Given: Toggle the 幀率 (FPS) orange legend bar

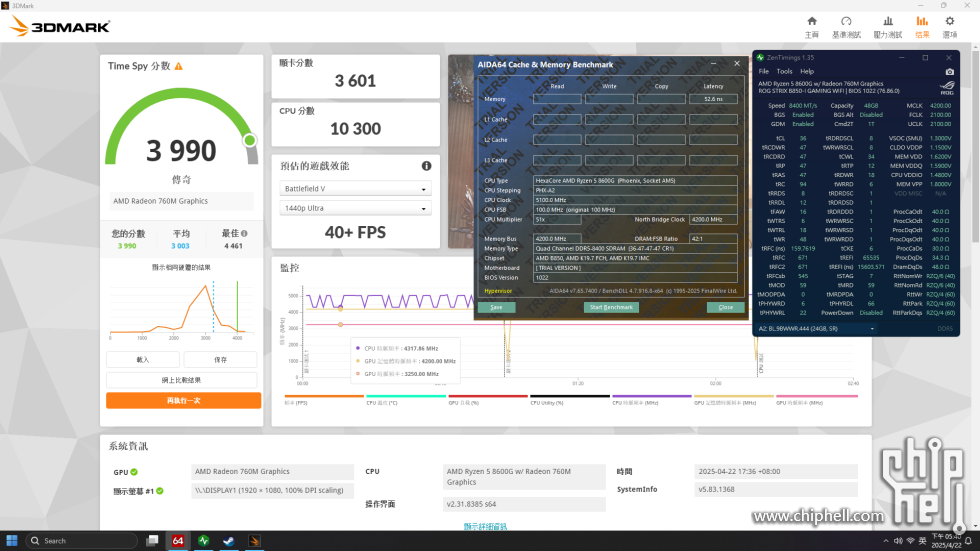Looking at the screenshot, I should click(324, 396).
